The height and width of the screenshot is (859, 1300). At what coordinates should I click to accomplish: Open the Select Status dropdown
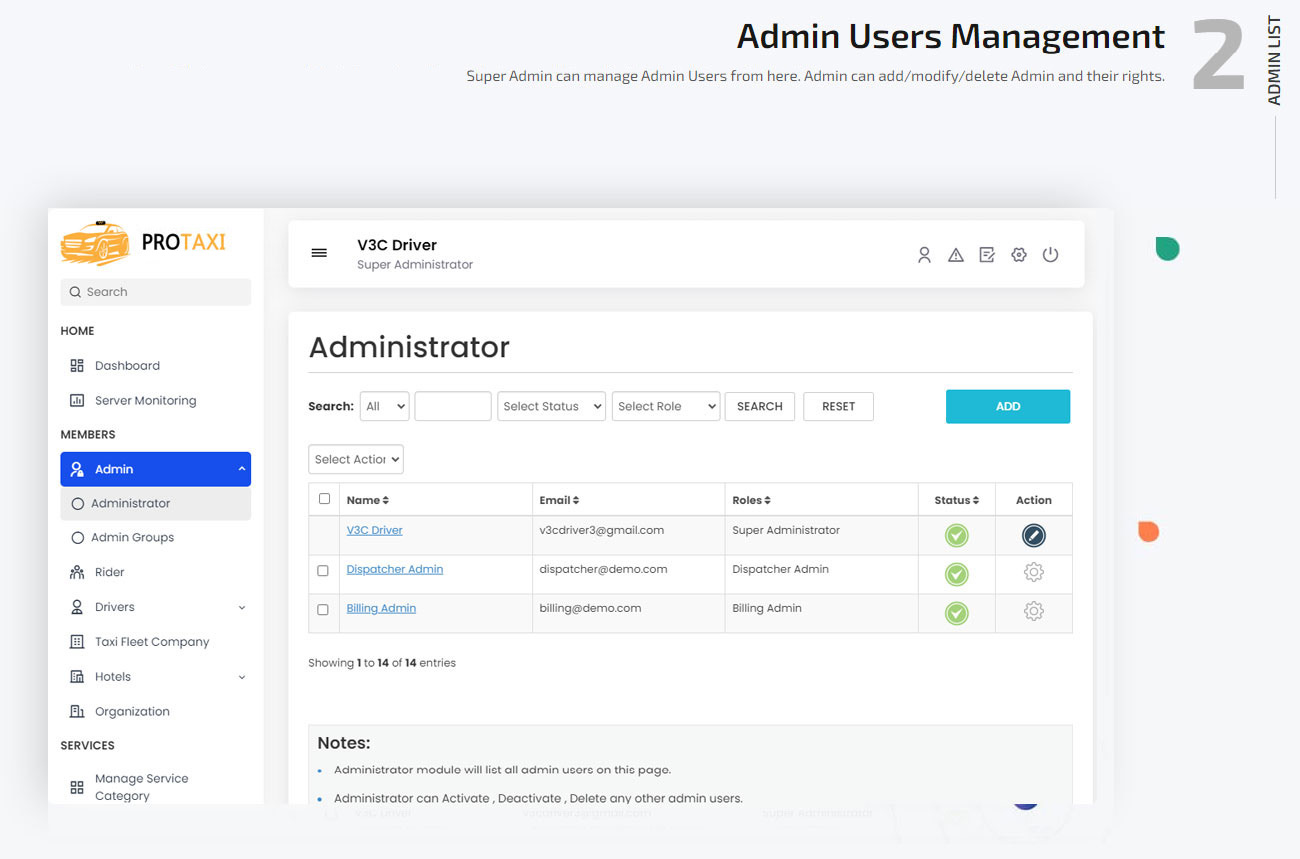click(551, 406)
